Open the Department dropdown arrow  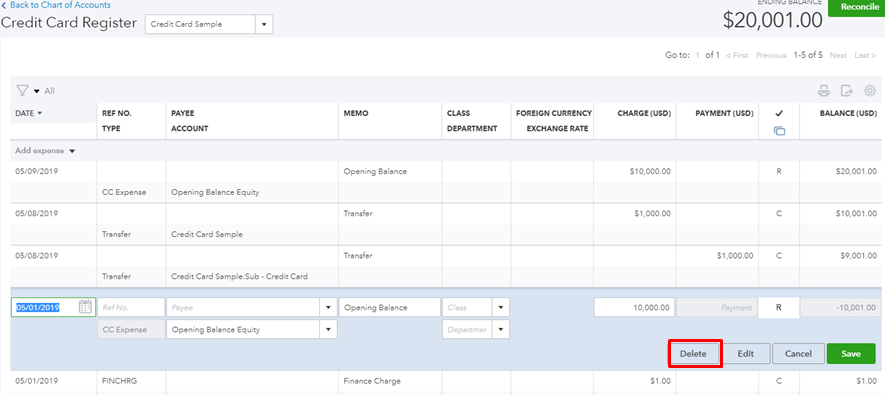(501, 330)
